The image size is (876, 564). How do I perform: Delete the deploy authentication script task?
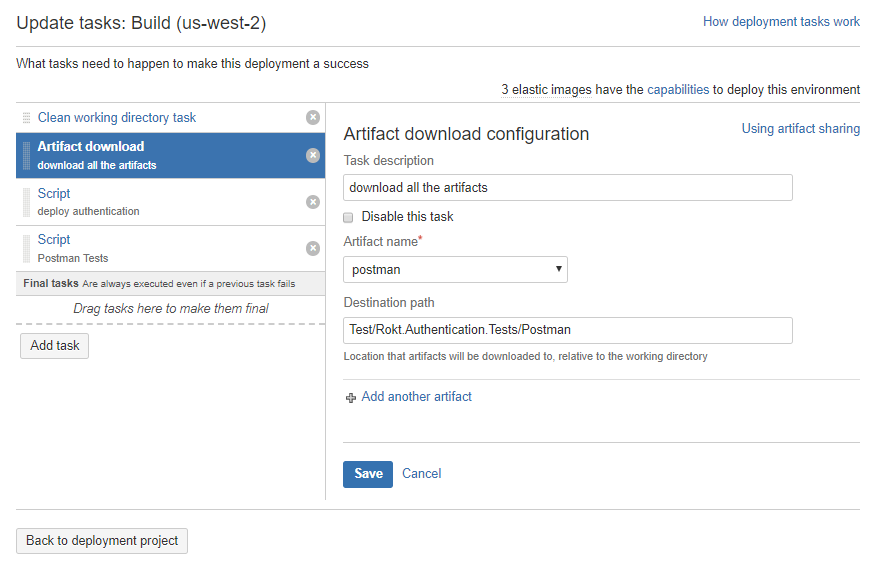coord(313,202)
